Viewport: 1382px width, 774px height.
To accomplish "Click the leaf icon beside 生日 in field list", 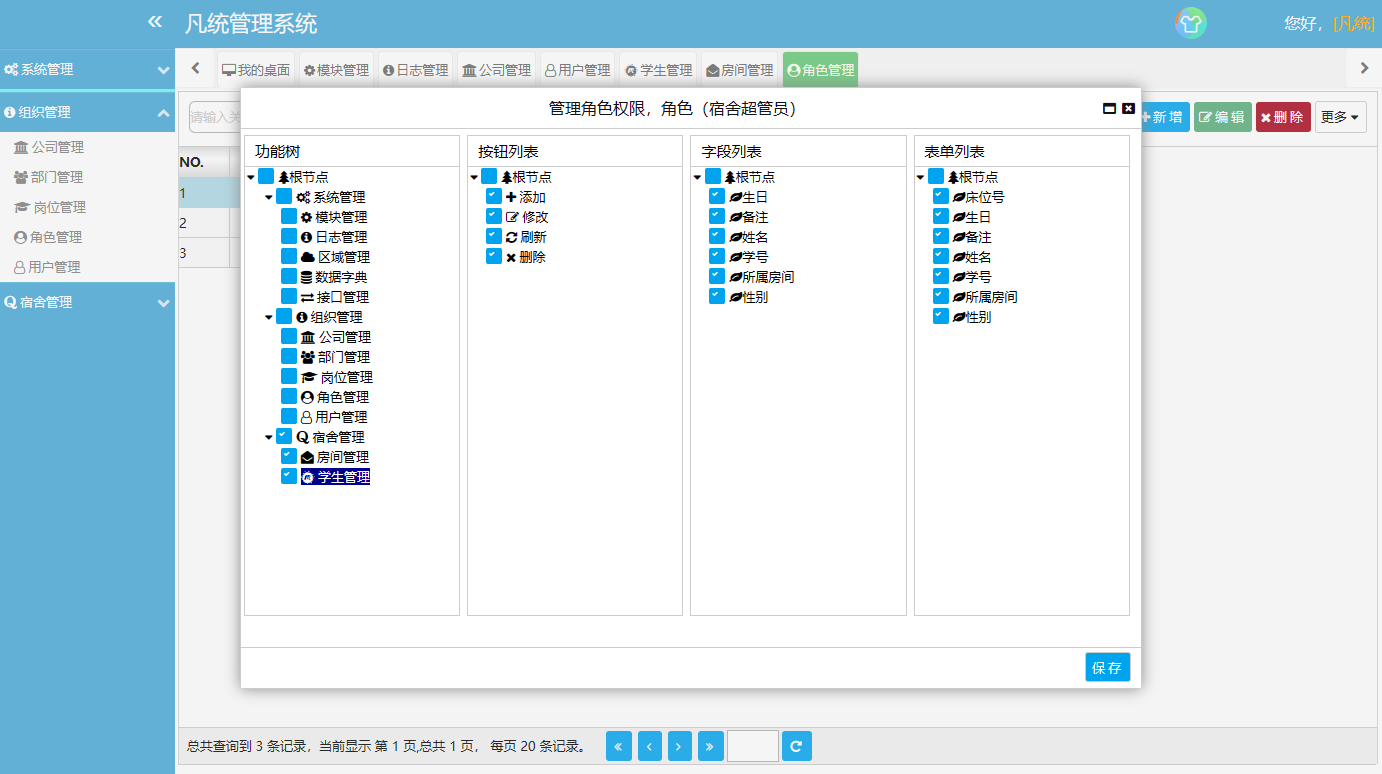I will [735, 197].
